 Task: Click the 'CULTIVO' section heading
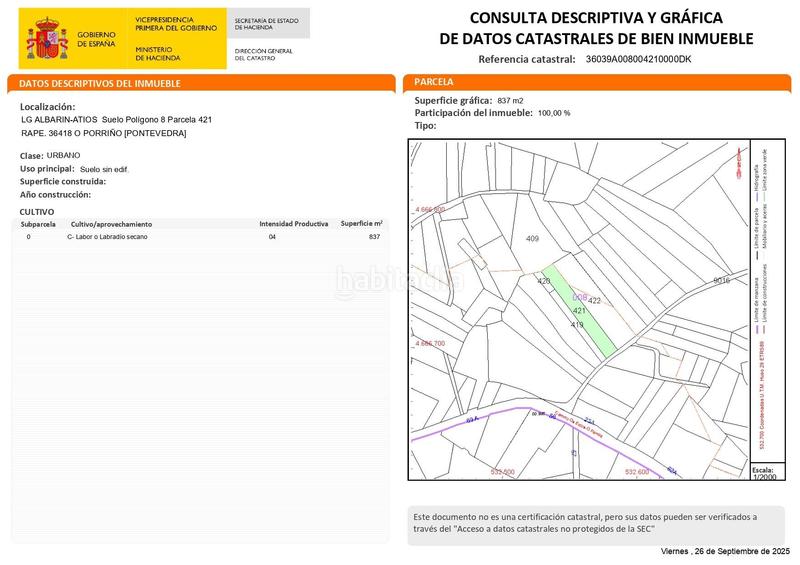point(37,212)
